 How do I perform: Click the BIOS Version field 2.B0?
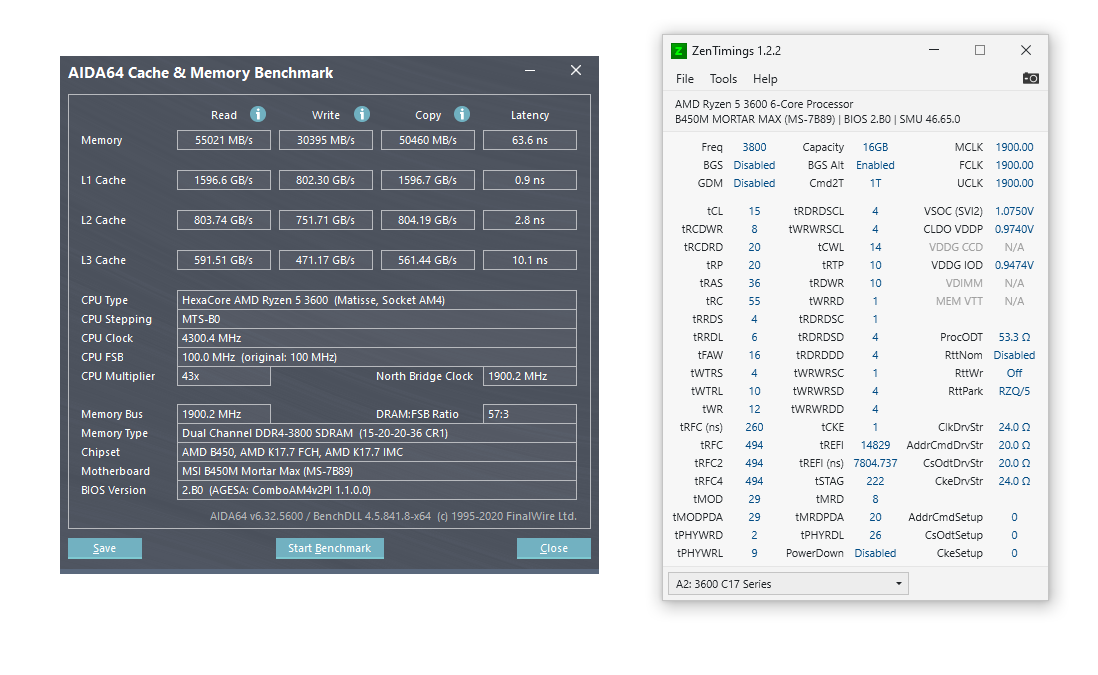(377, 489)
